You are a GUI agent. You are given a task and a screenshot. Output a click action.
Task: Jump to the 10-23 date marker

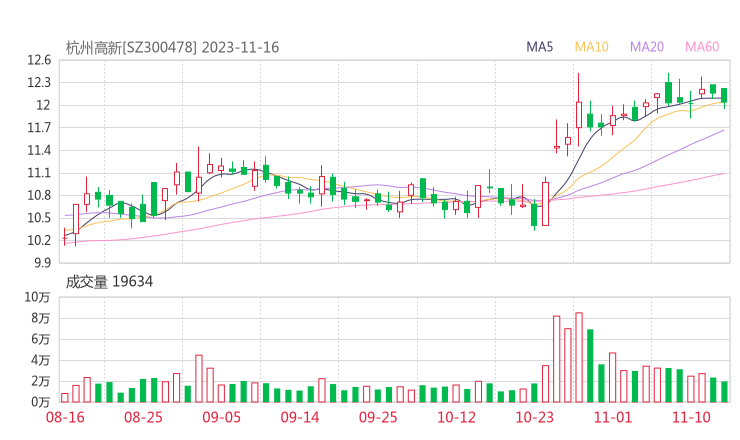click(535, 417)
